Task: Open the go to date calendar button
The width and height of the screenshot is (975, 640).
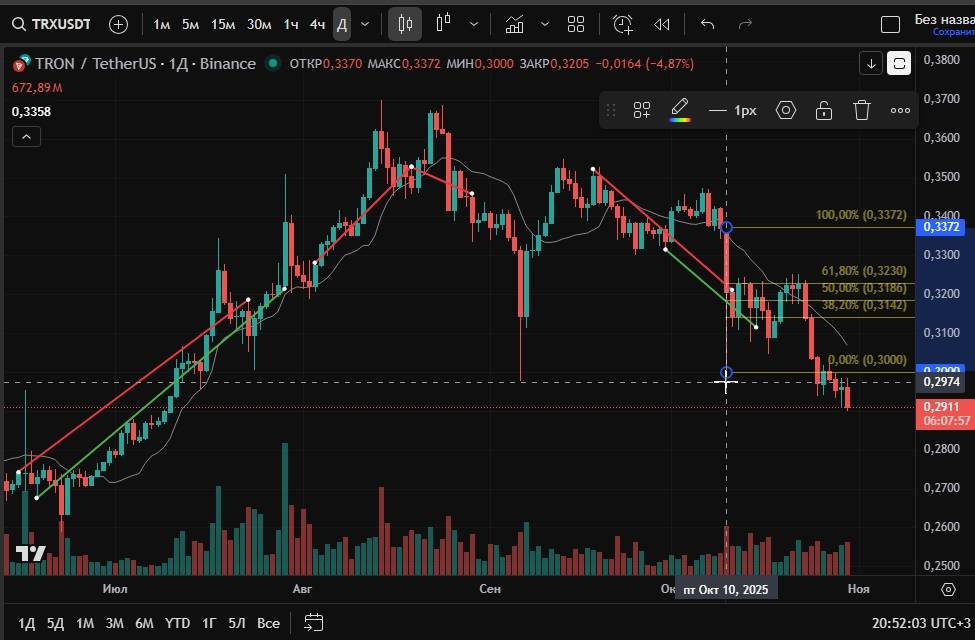Action: point(314,623)
